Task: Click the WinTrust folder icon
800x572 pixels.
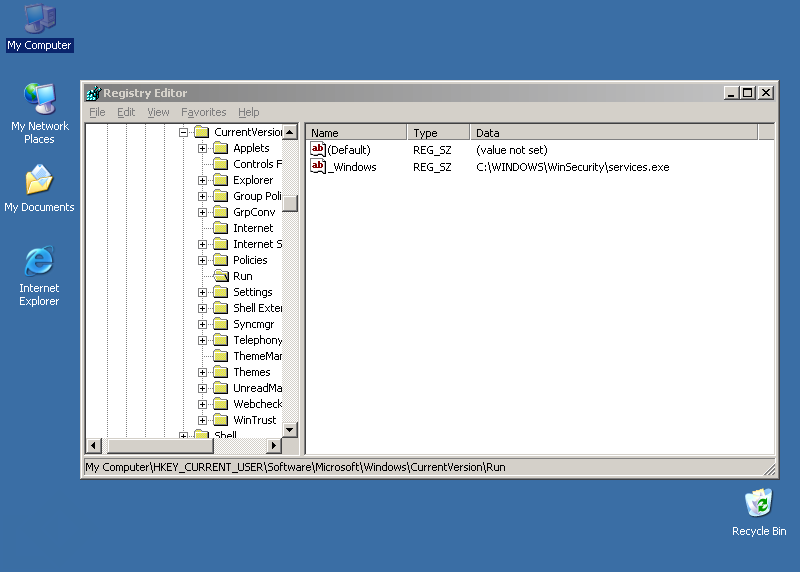Action: point(220,420)
